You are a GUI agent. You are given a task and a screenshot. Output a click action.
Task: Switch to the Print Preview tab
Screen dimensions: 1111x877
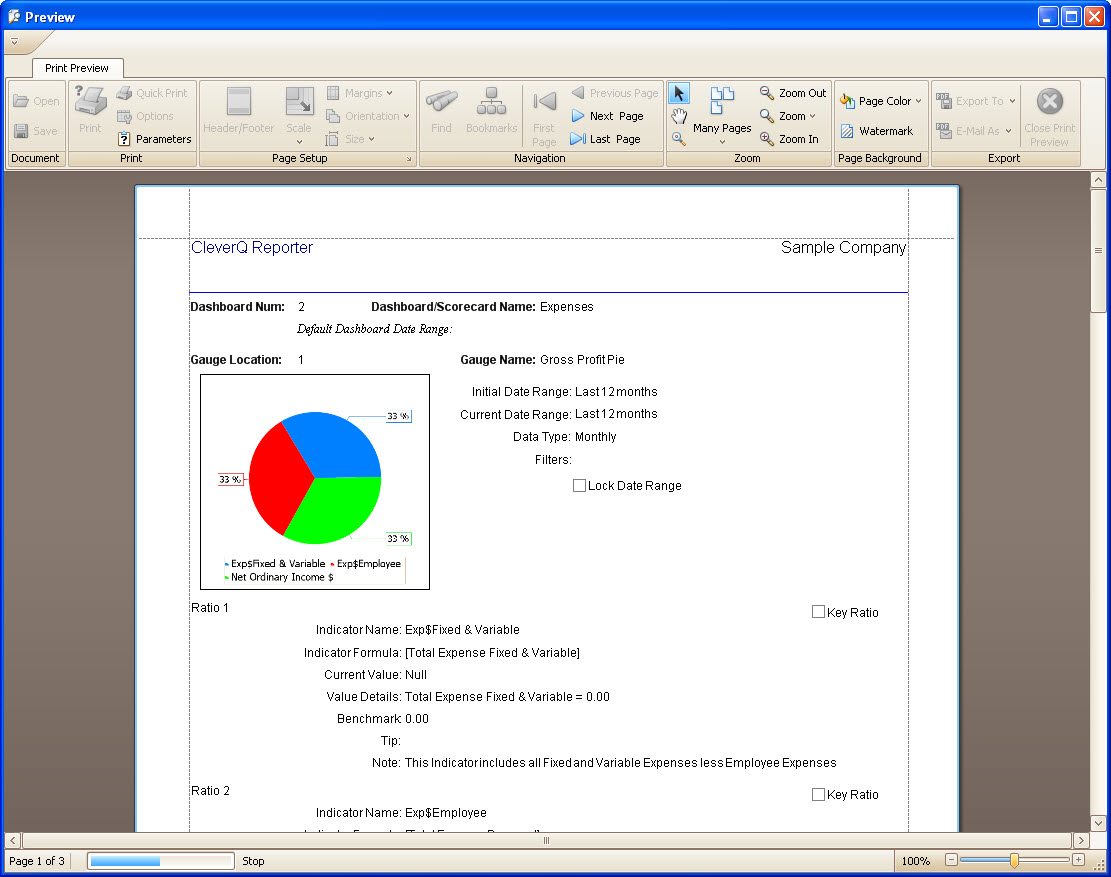(x=77, y=68)
